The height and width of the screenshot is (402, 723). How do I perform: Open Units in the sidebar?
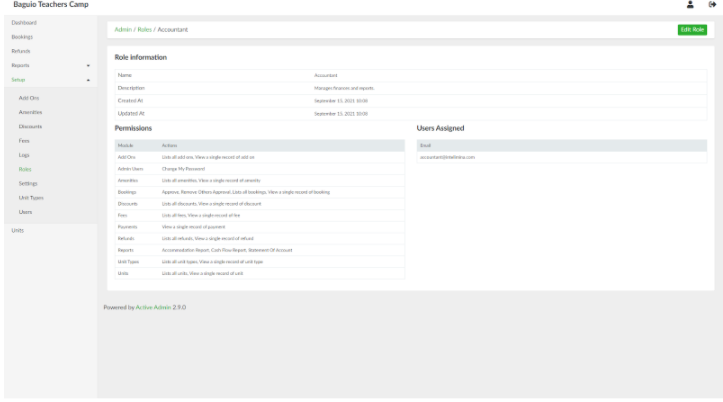tap(17, 231)
